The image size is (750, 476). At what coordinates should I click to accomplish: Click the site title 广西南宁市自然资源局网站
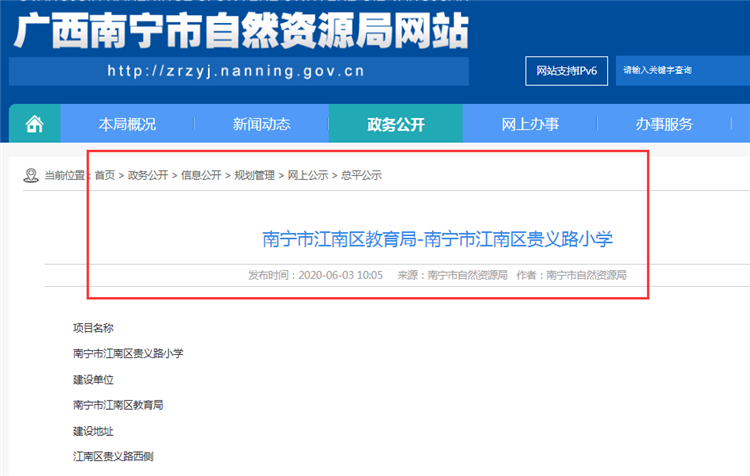[242, 31]
